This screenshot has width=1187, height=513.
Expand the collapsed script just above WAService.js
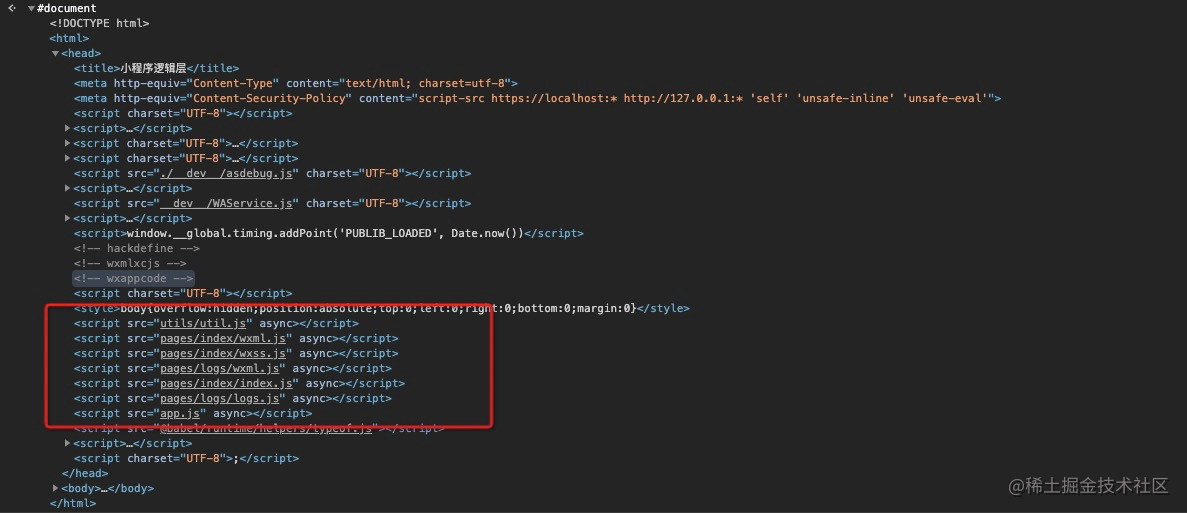[x=68, y=188]
